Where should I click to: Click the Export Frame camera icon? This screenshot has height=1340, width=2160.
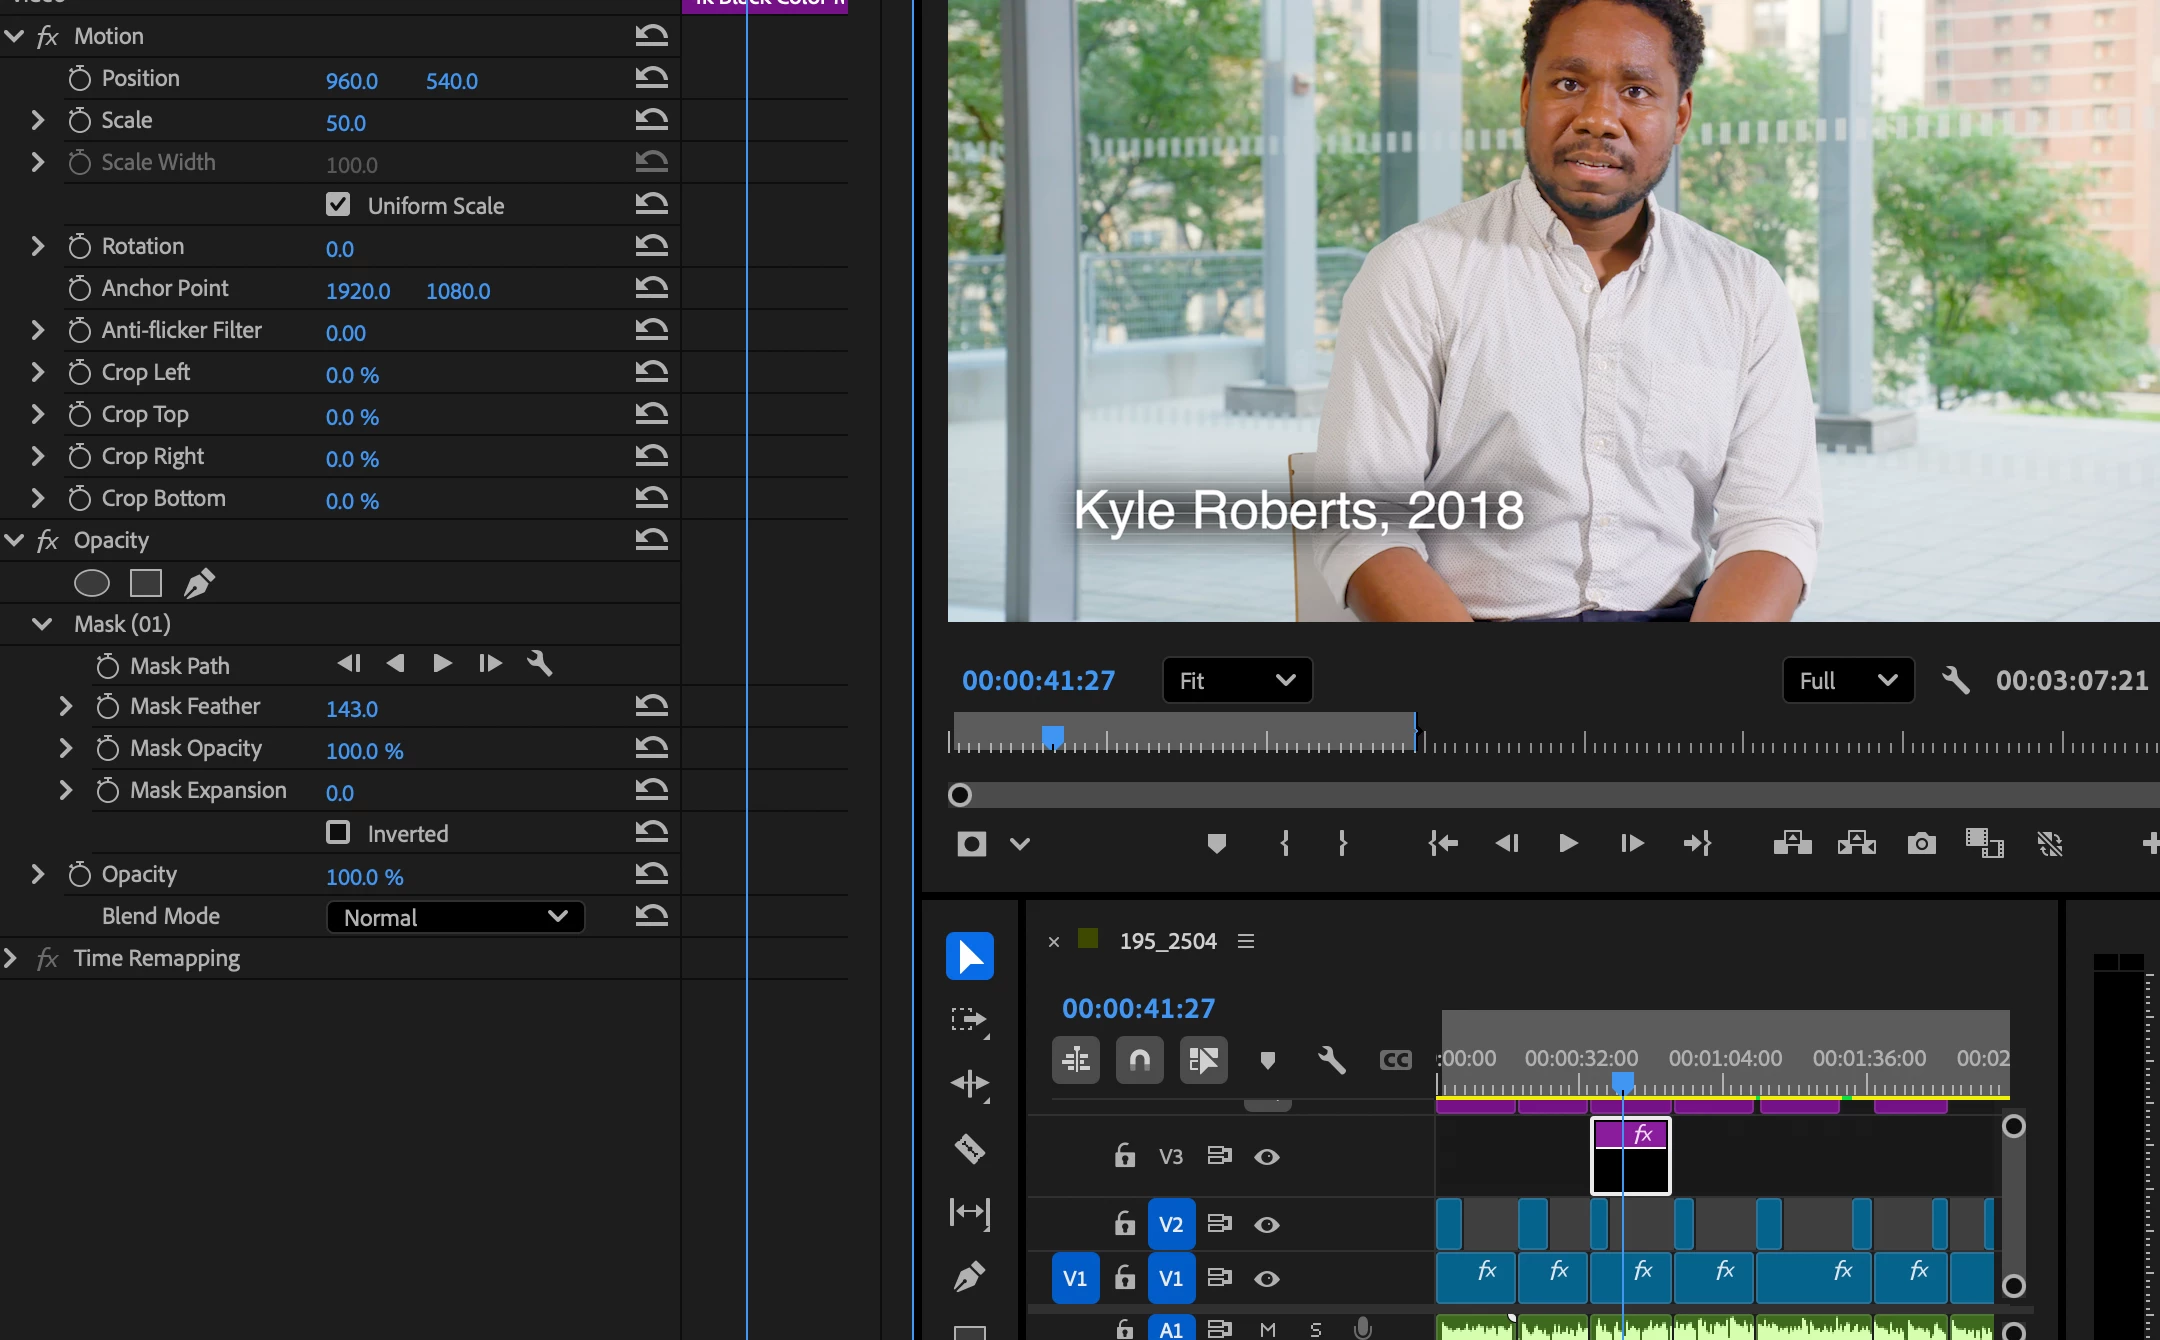coord(1921,844)
